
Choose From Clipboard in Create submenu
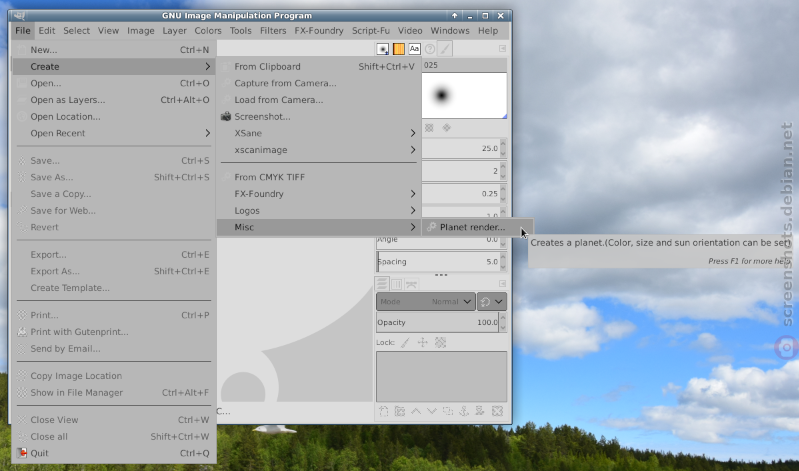click(x=318, y=67)
